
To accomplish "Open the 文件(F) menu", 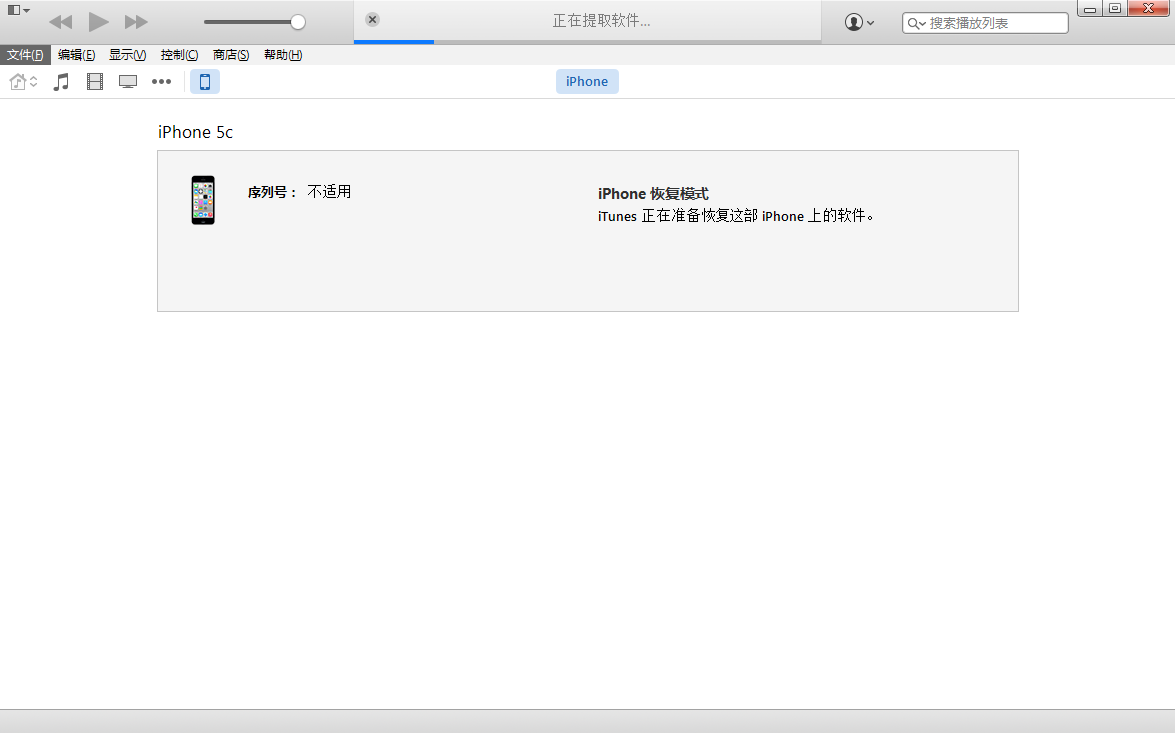I will point(25,55).
